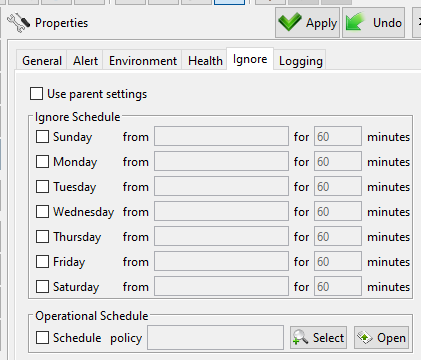Enable the Schedule policy checkbox
Viewport: 421px width, 360px height.
point(42,338)
